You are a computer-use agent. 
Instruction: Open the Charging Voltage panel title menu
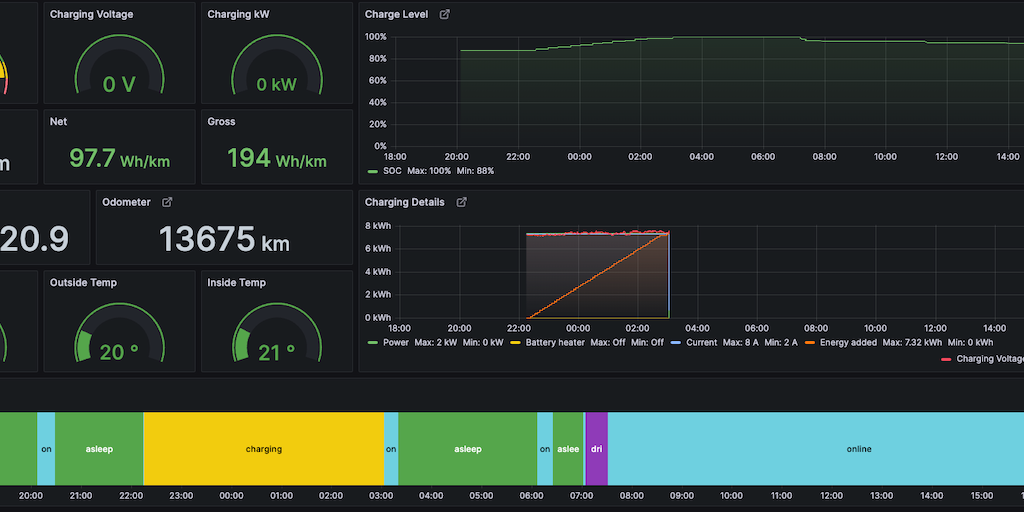[91, 15]
